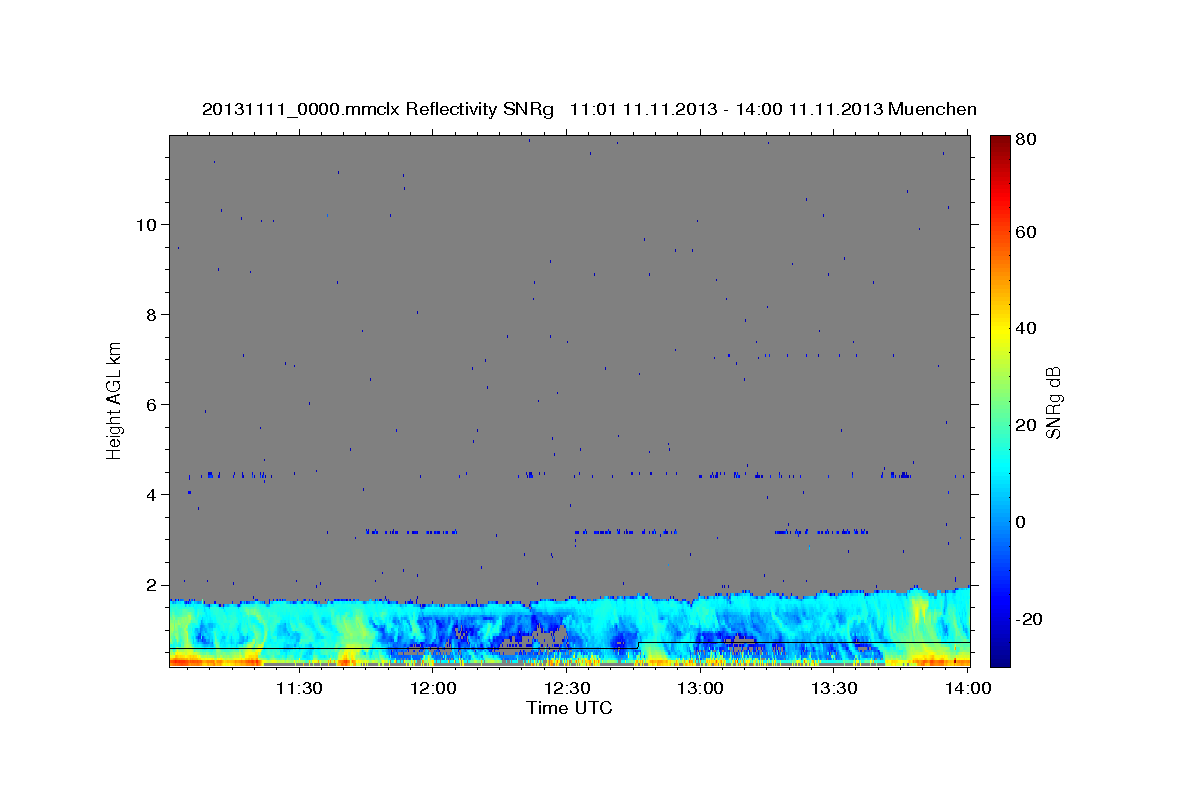Click the 11:30 time tick label
The width and height of the screenshot is (1200, 800).
299,688
